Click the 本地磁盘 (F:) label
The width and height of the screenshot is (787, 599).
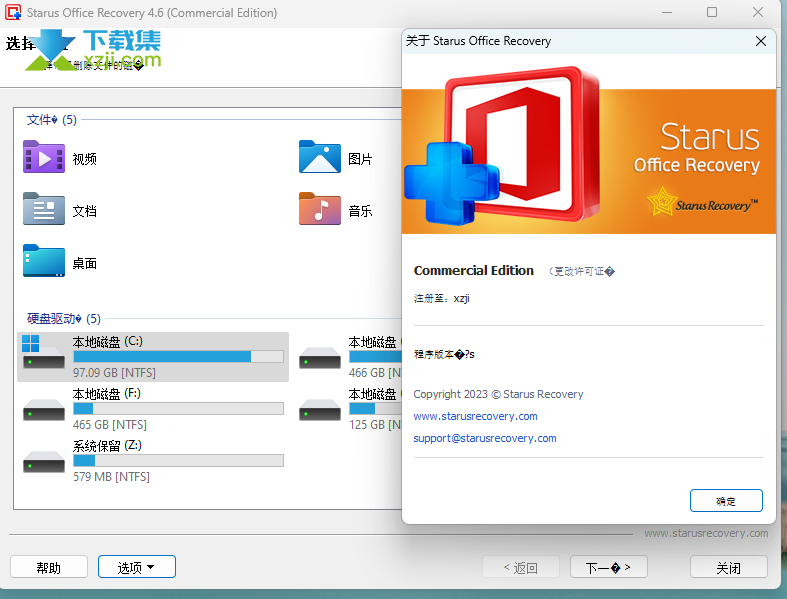pos(106,394)
